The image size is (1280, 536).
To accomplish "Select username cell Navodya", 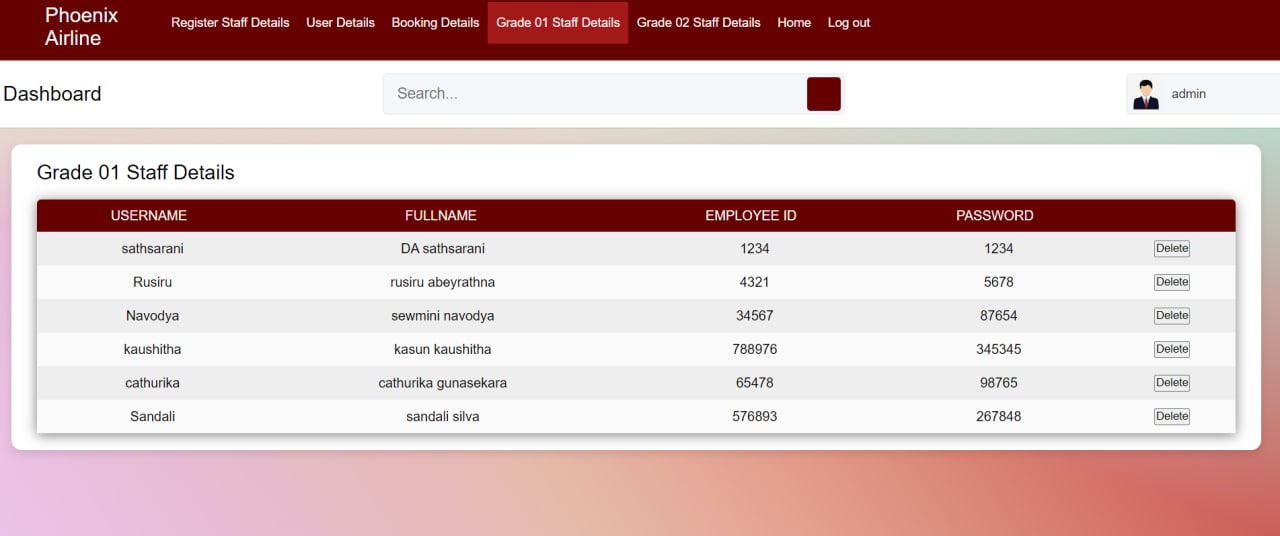I will (153, 315).
